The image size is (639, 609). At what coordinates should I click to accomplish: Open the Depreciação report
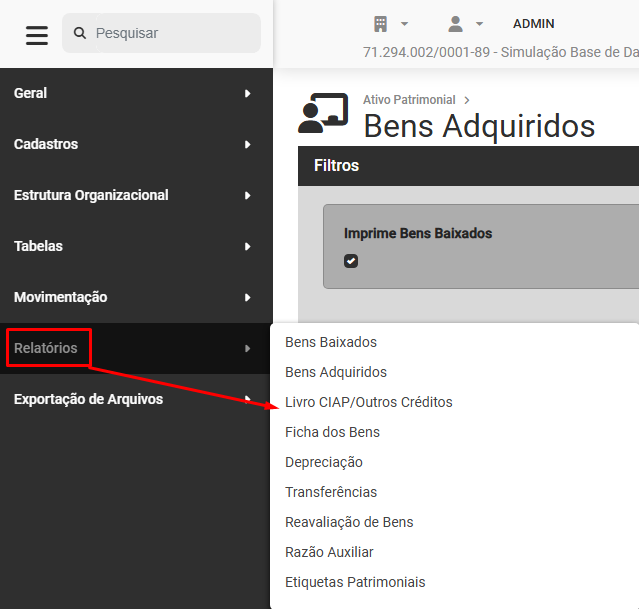coord(324,462)
